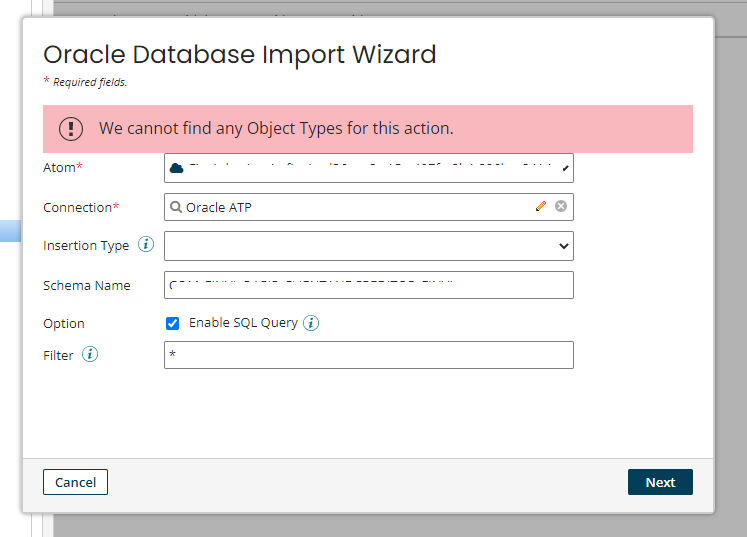Click the Filter info icon
Screen dimensions: 747x537
tap(90, 355)
